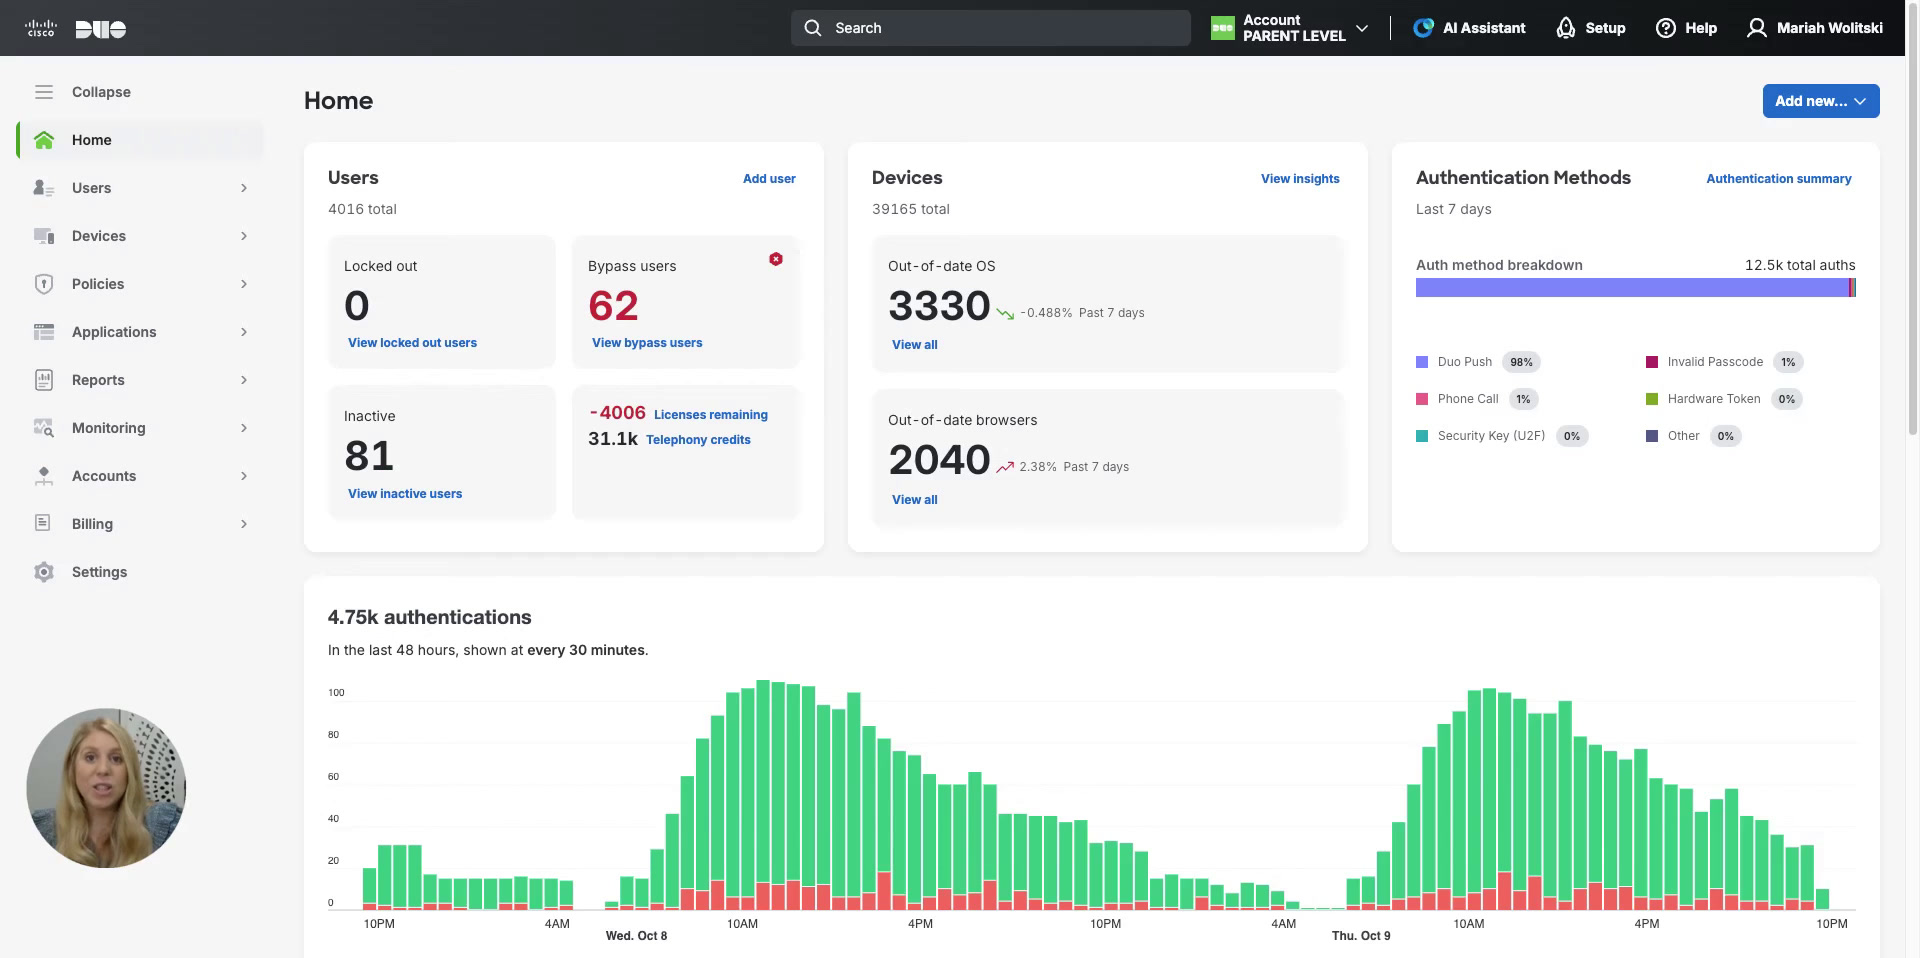Click the Applications sidebar icon

point(44,332)
